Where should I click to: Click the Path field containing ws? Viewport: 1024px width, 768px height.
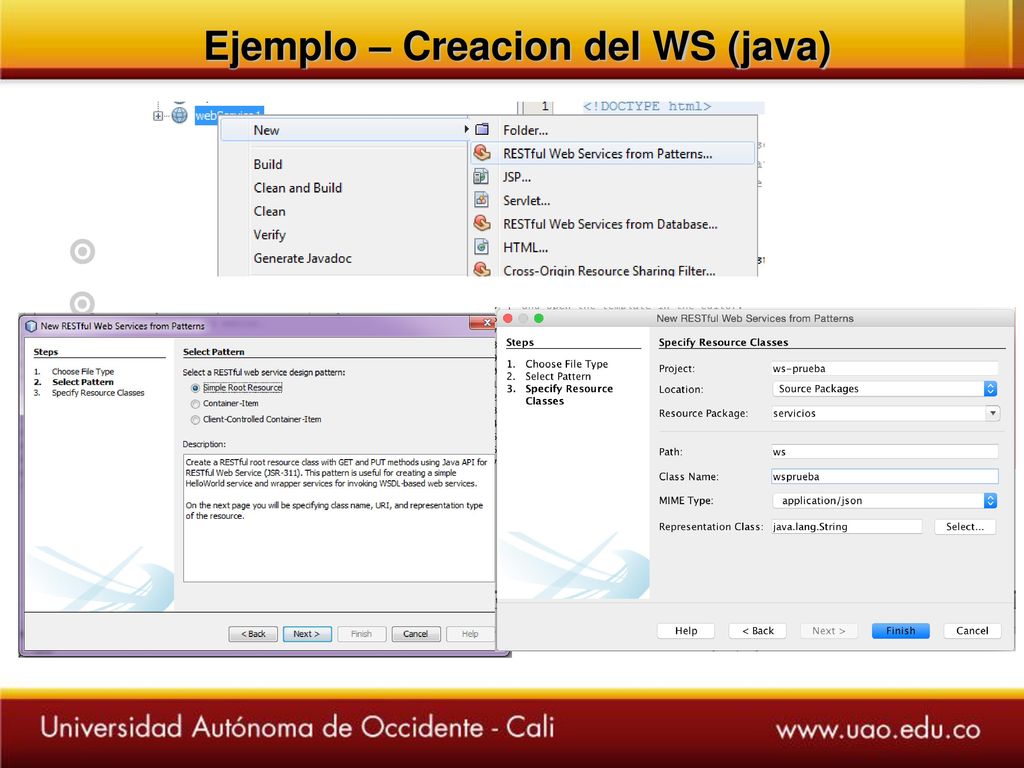(884, 451)
